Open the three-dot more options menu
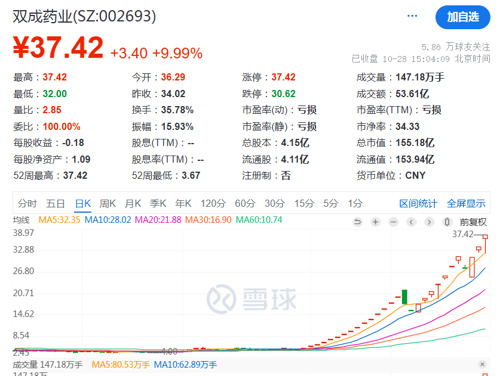 [x=412, y=16]
